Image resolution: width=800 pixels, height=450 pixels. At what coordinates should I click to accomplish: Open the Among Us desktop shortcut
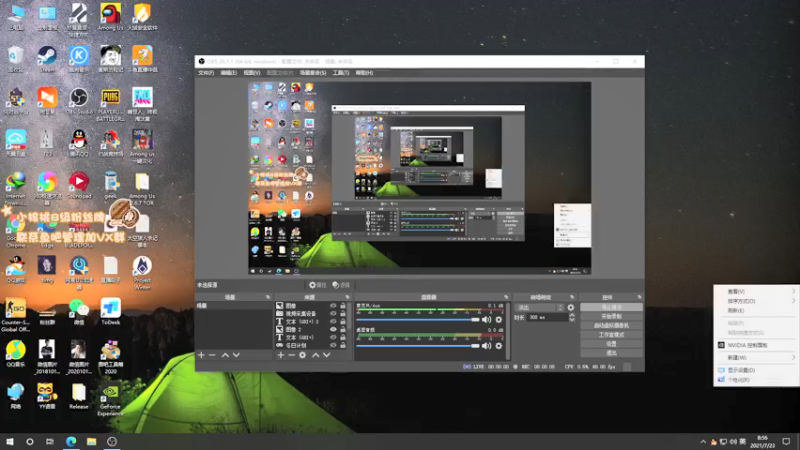point(110,17)
